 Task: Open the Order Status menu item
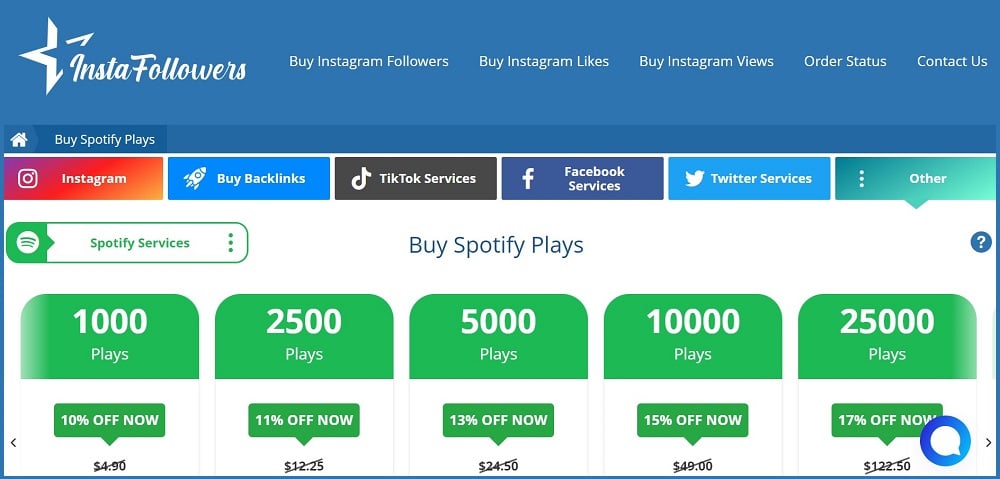pos(845,61)
